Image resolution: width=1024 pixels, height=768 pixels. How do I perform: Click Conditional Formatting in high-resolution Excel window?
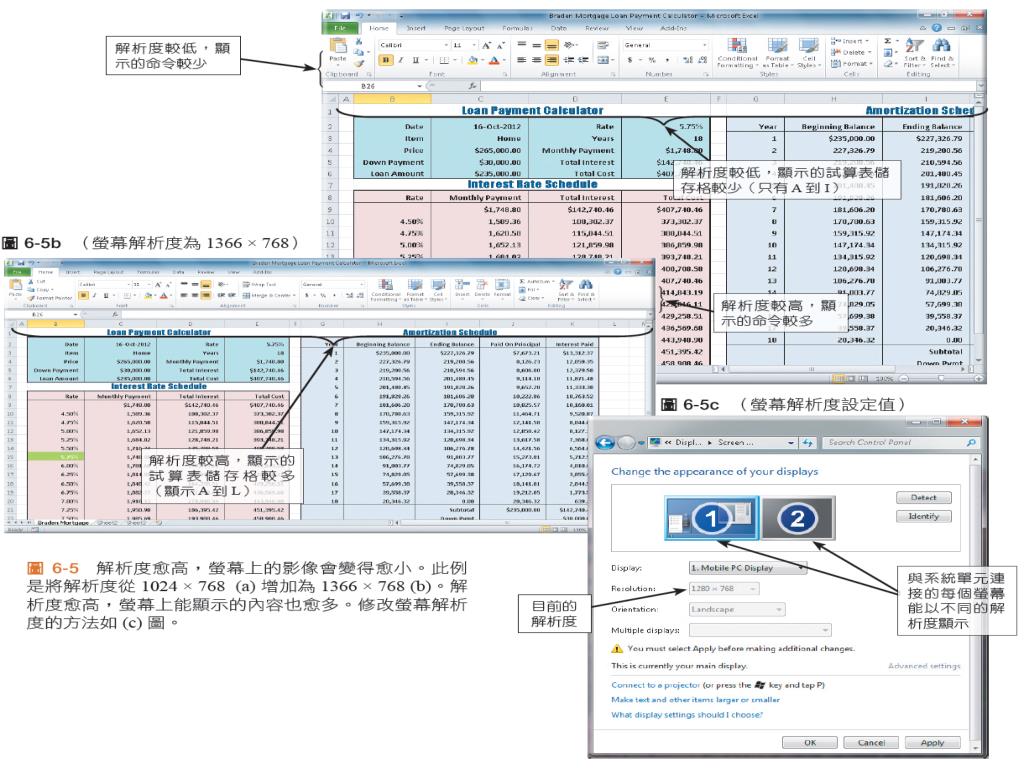tap(385, 290)
